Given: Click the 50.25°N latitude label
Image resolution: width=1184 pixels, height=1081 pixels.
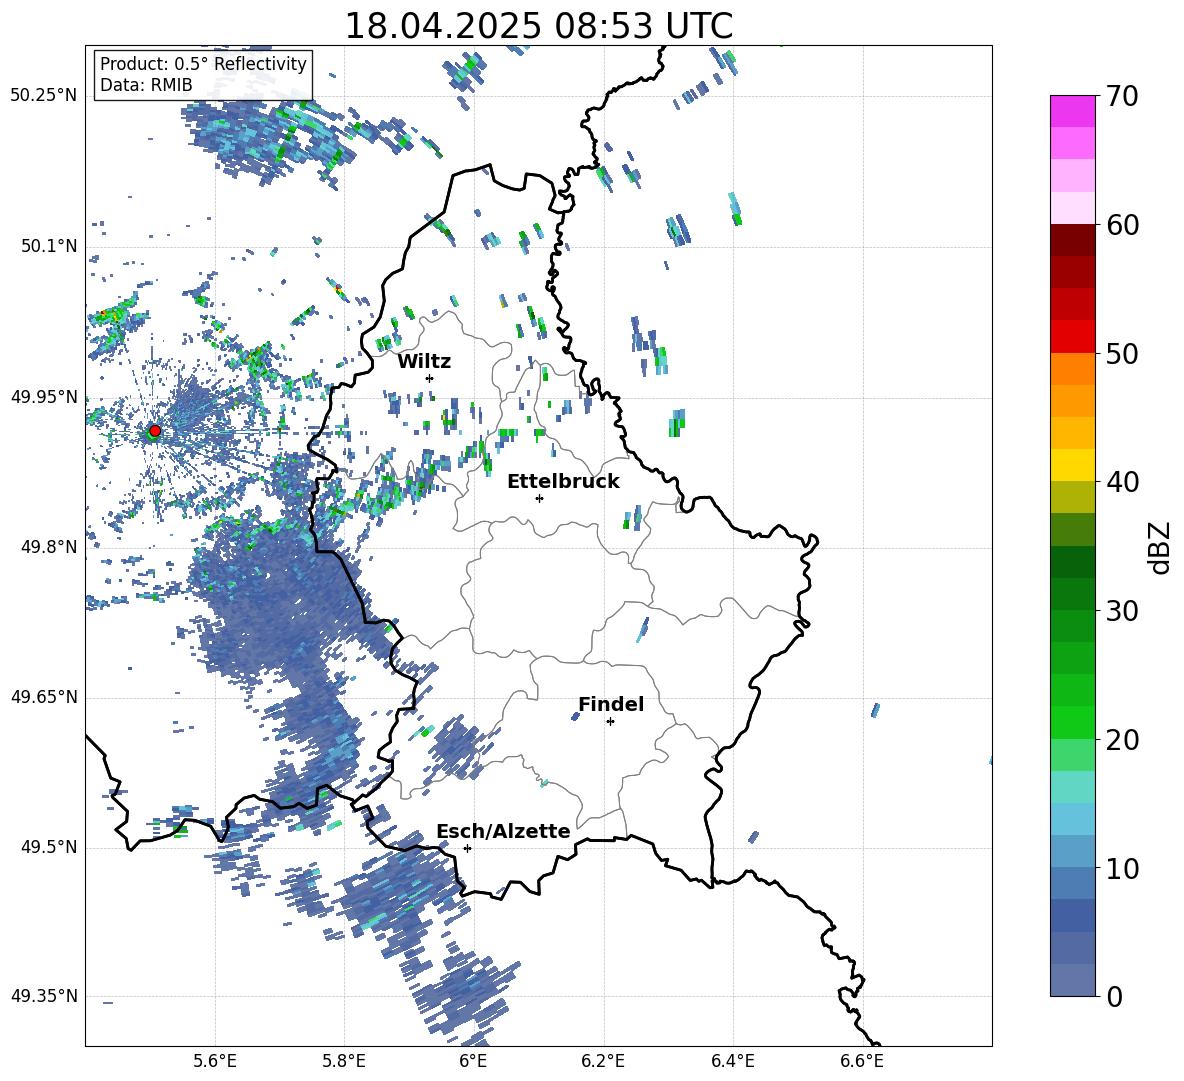Looking at the screenshot, I should coord(44,96).
